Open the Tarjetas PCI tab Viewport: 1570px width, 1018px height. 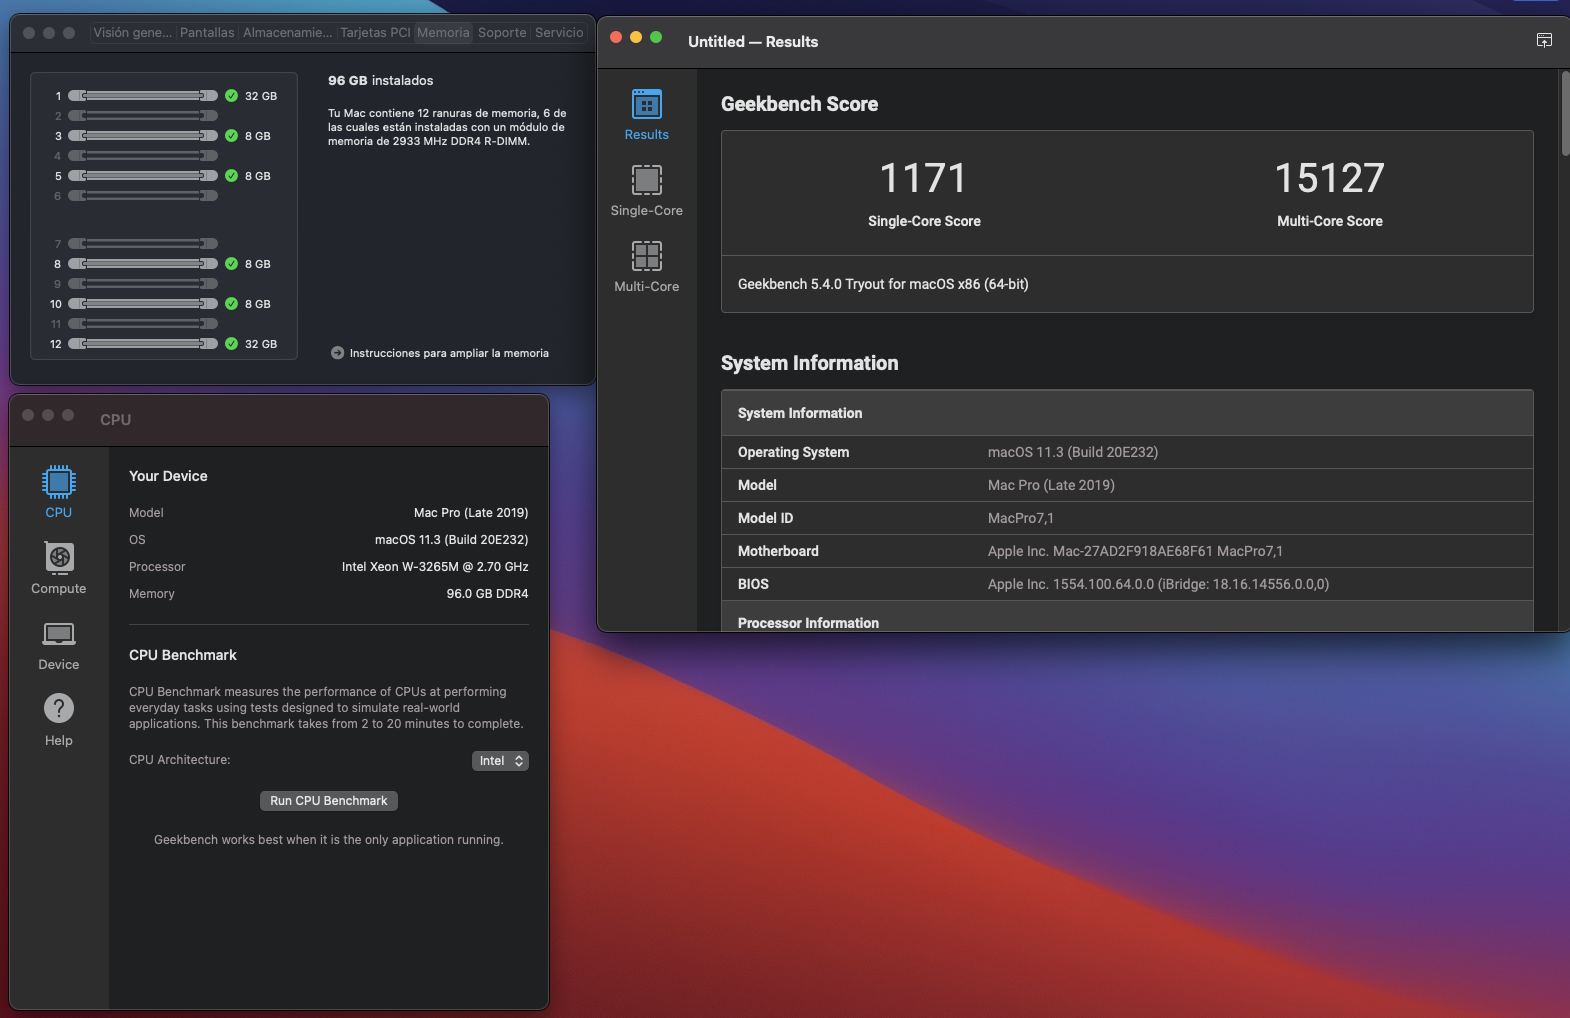(x=375, y=33)
